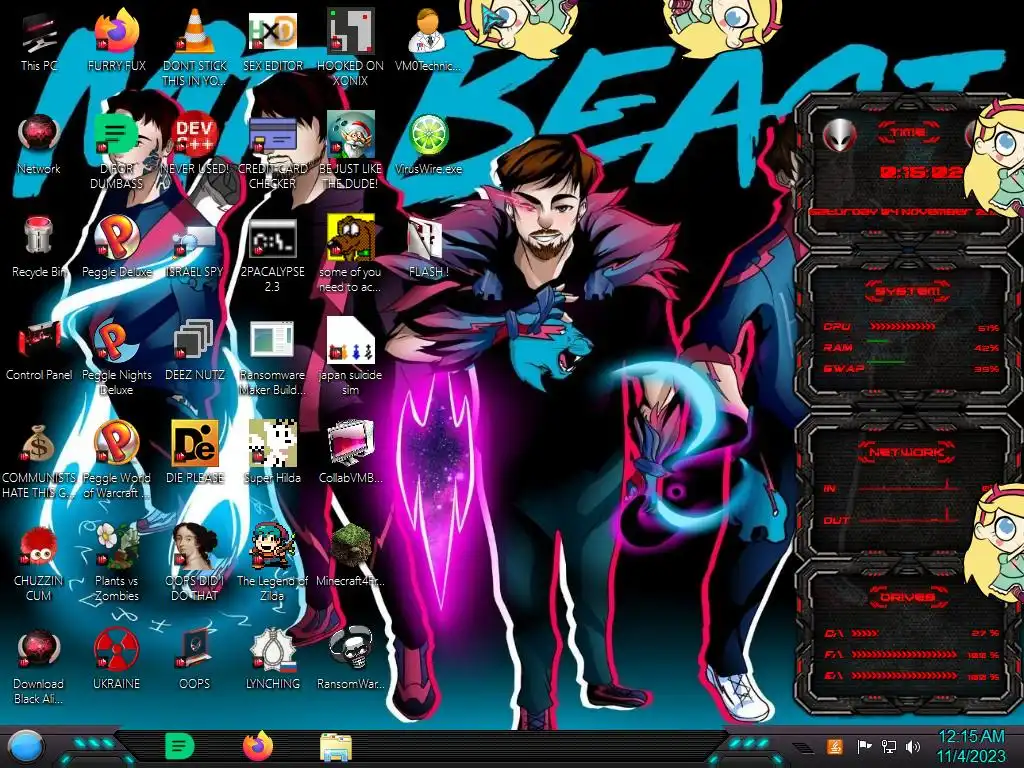Launch Peggle Nights Deluxe
The height and width of the screenshot is (768, 1024).
(x=116, y=341)
